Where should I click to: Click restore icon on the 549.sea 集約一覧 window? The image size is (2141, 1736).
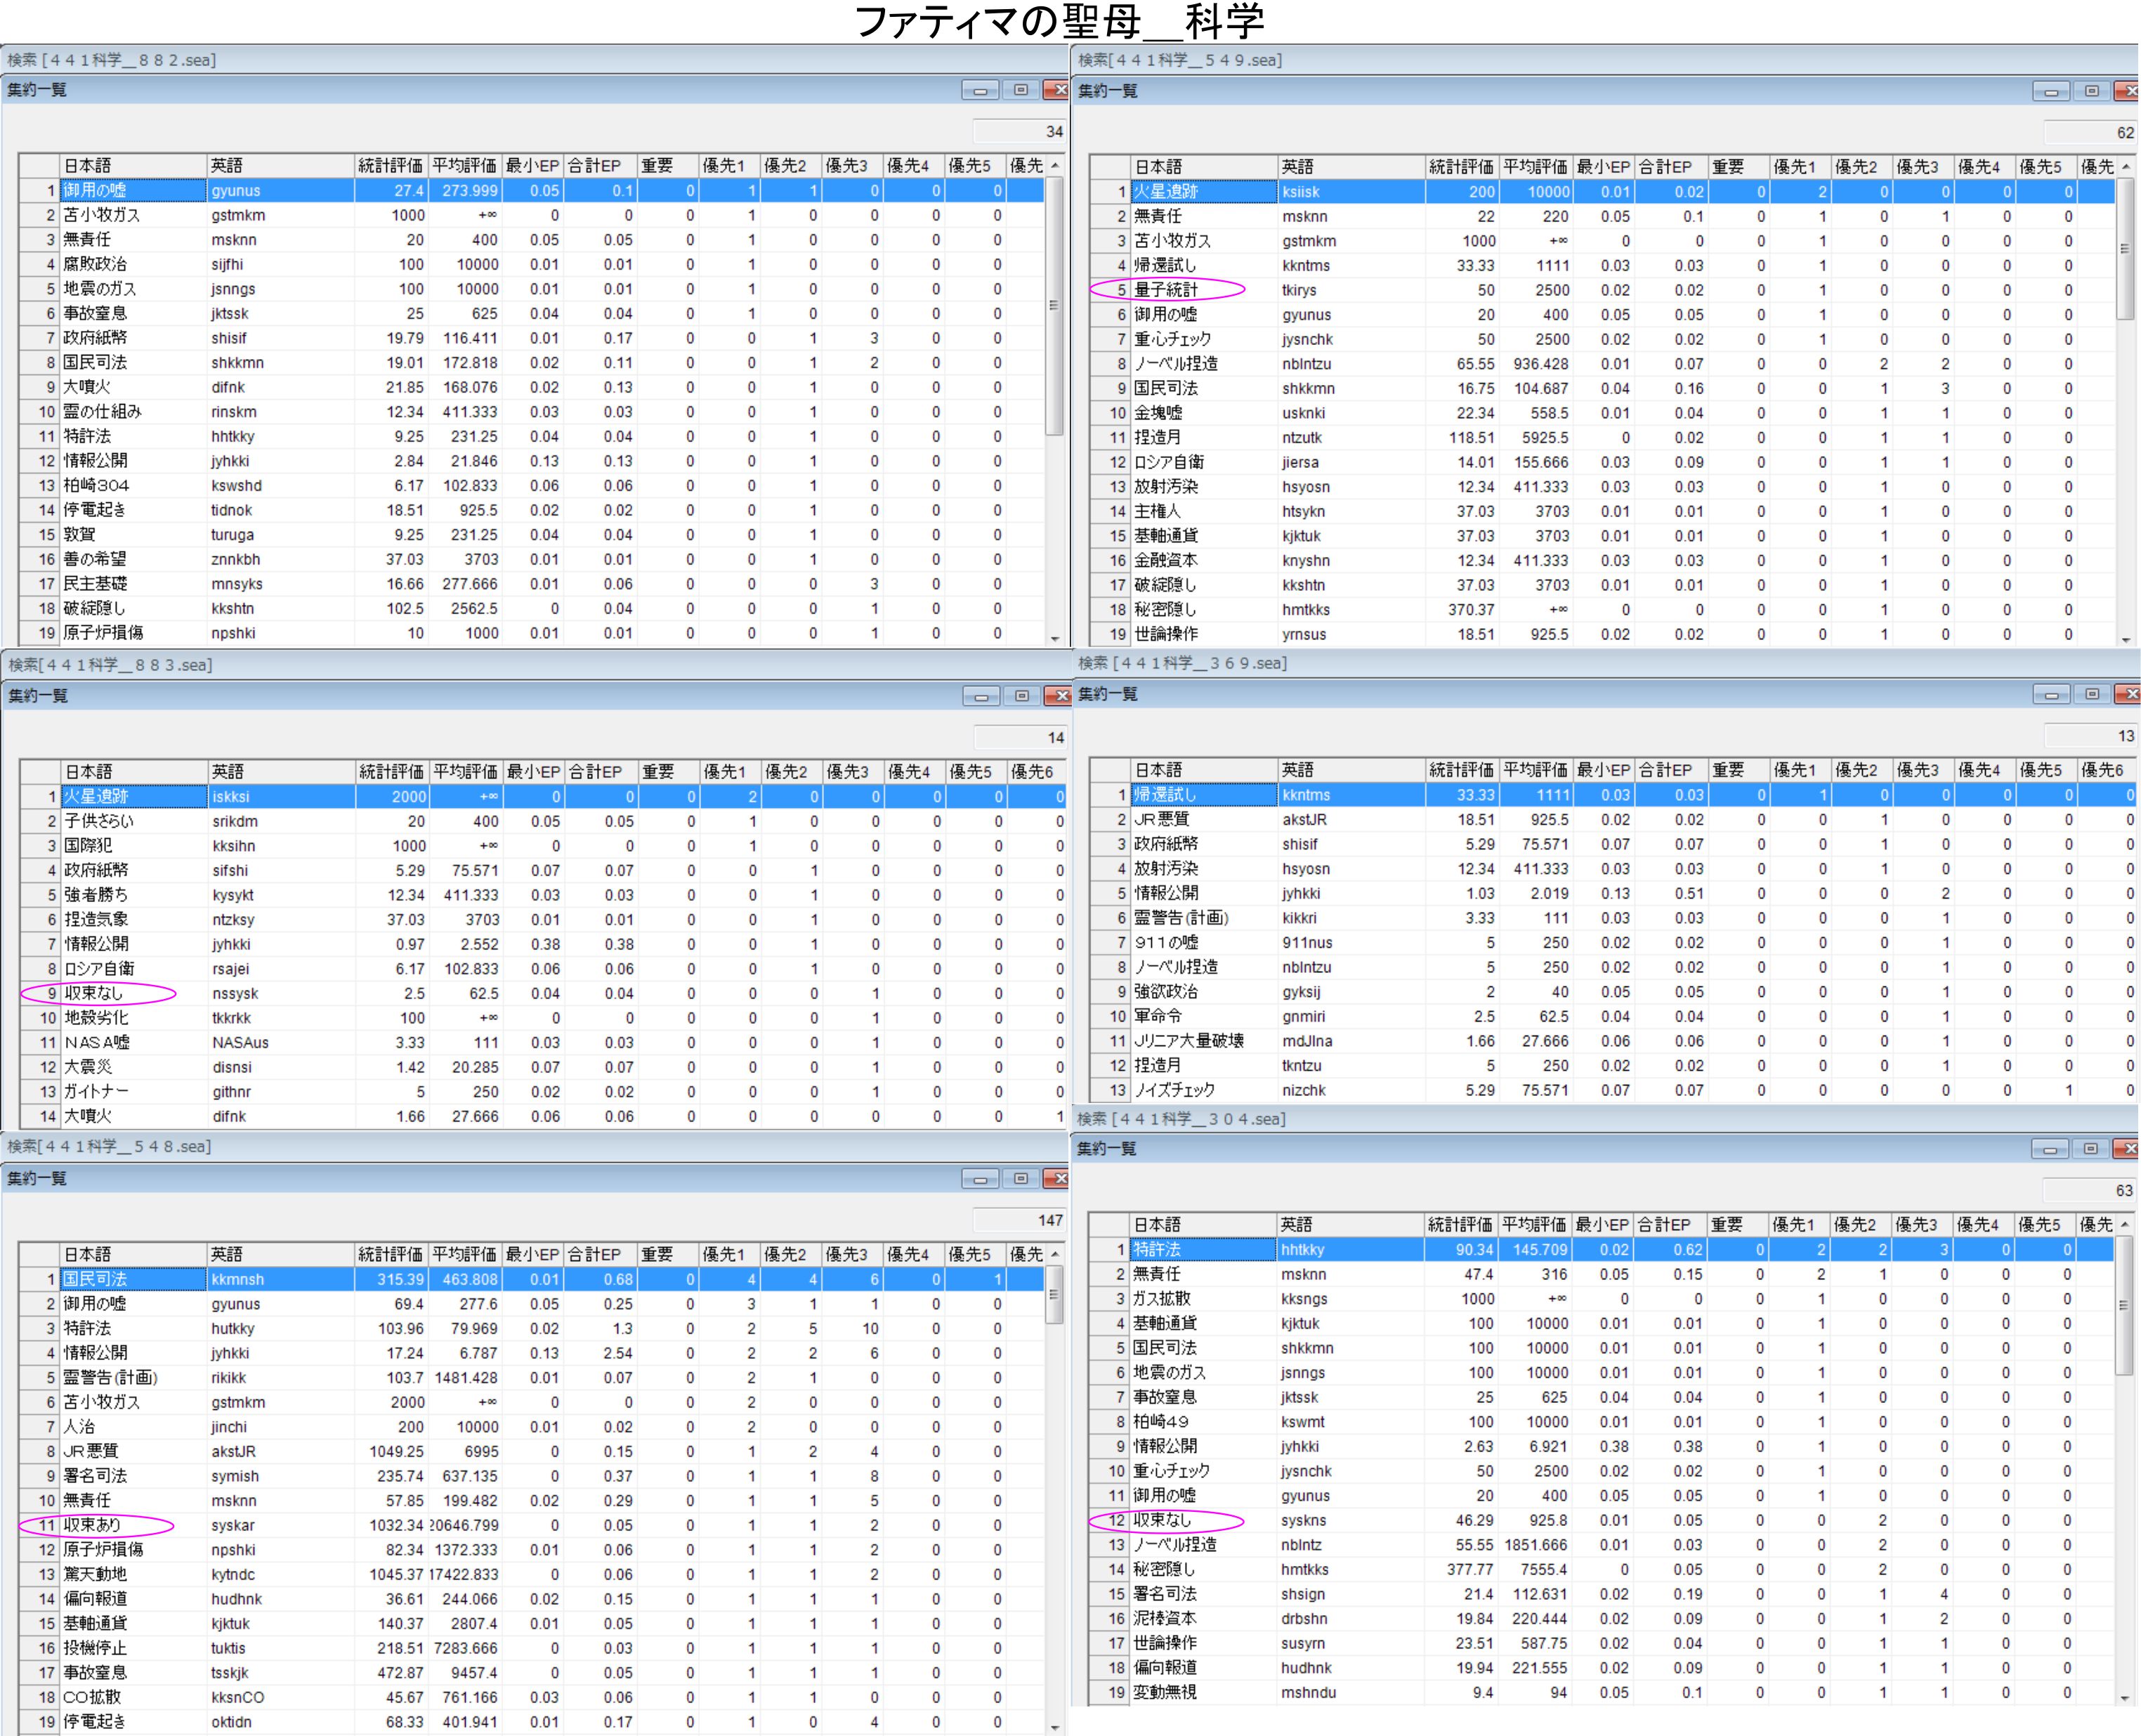tap(2091, 92)
